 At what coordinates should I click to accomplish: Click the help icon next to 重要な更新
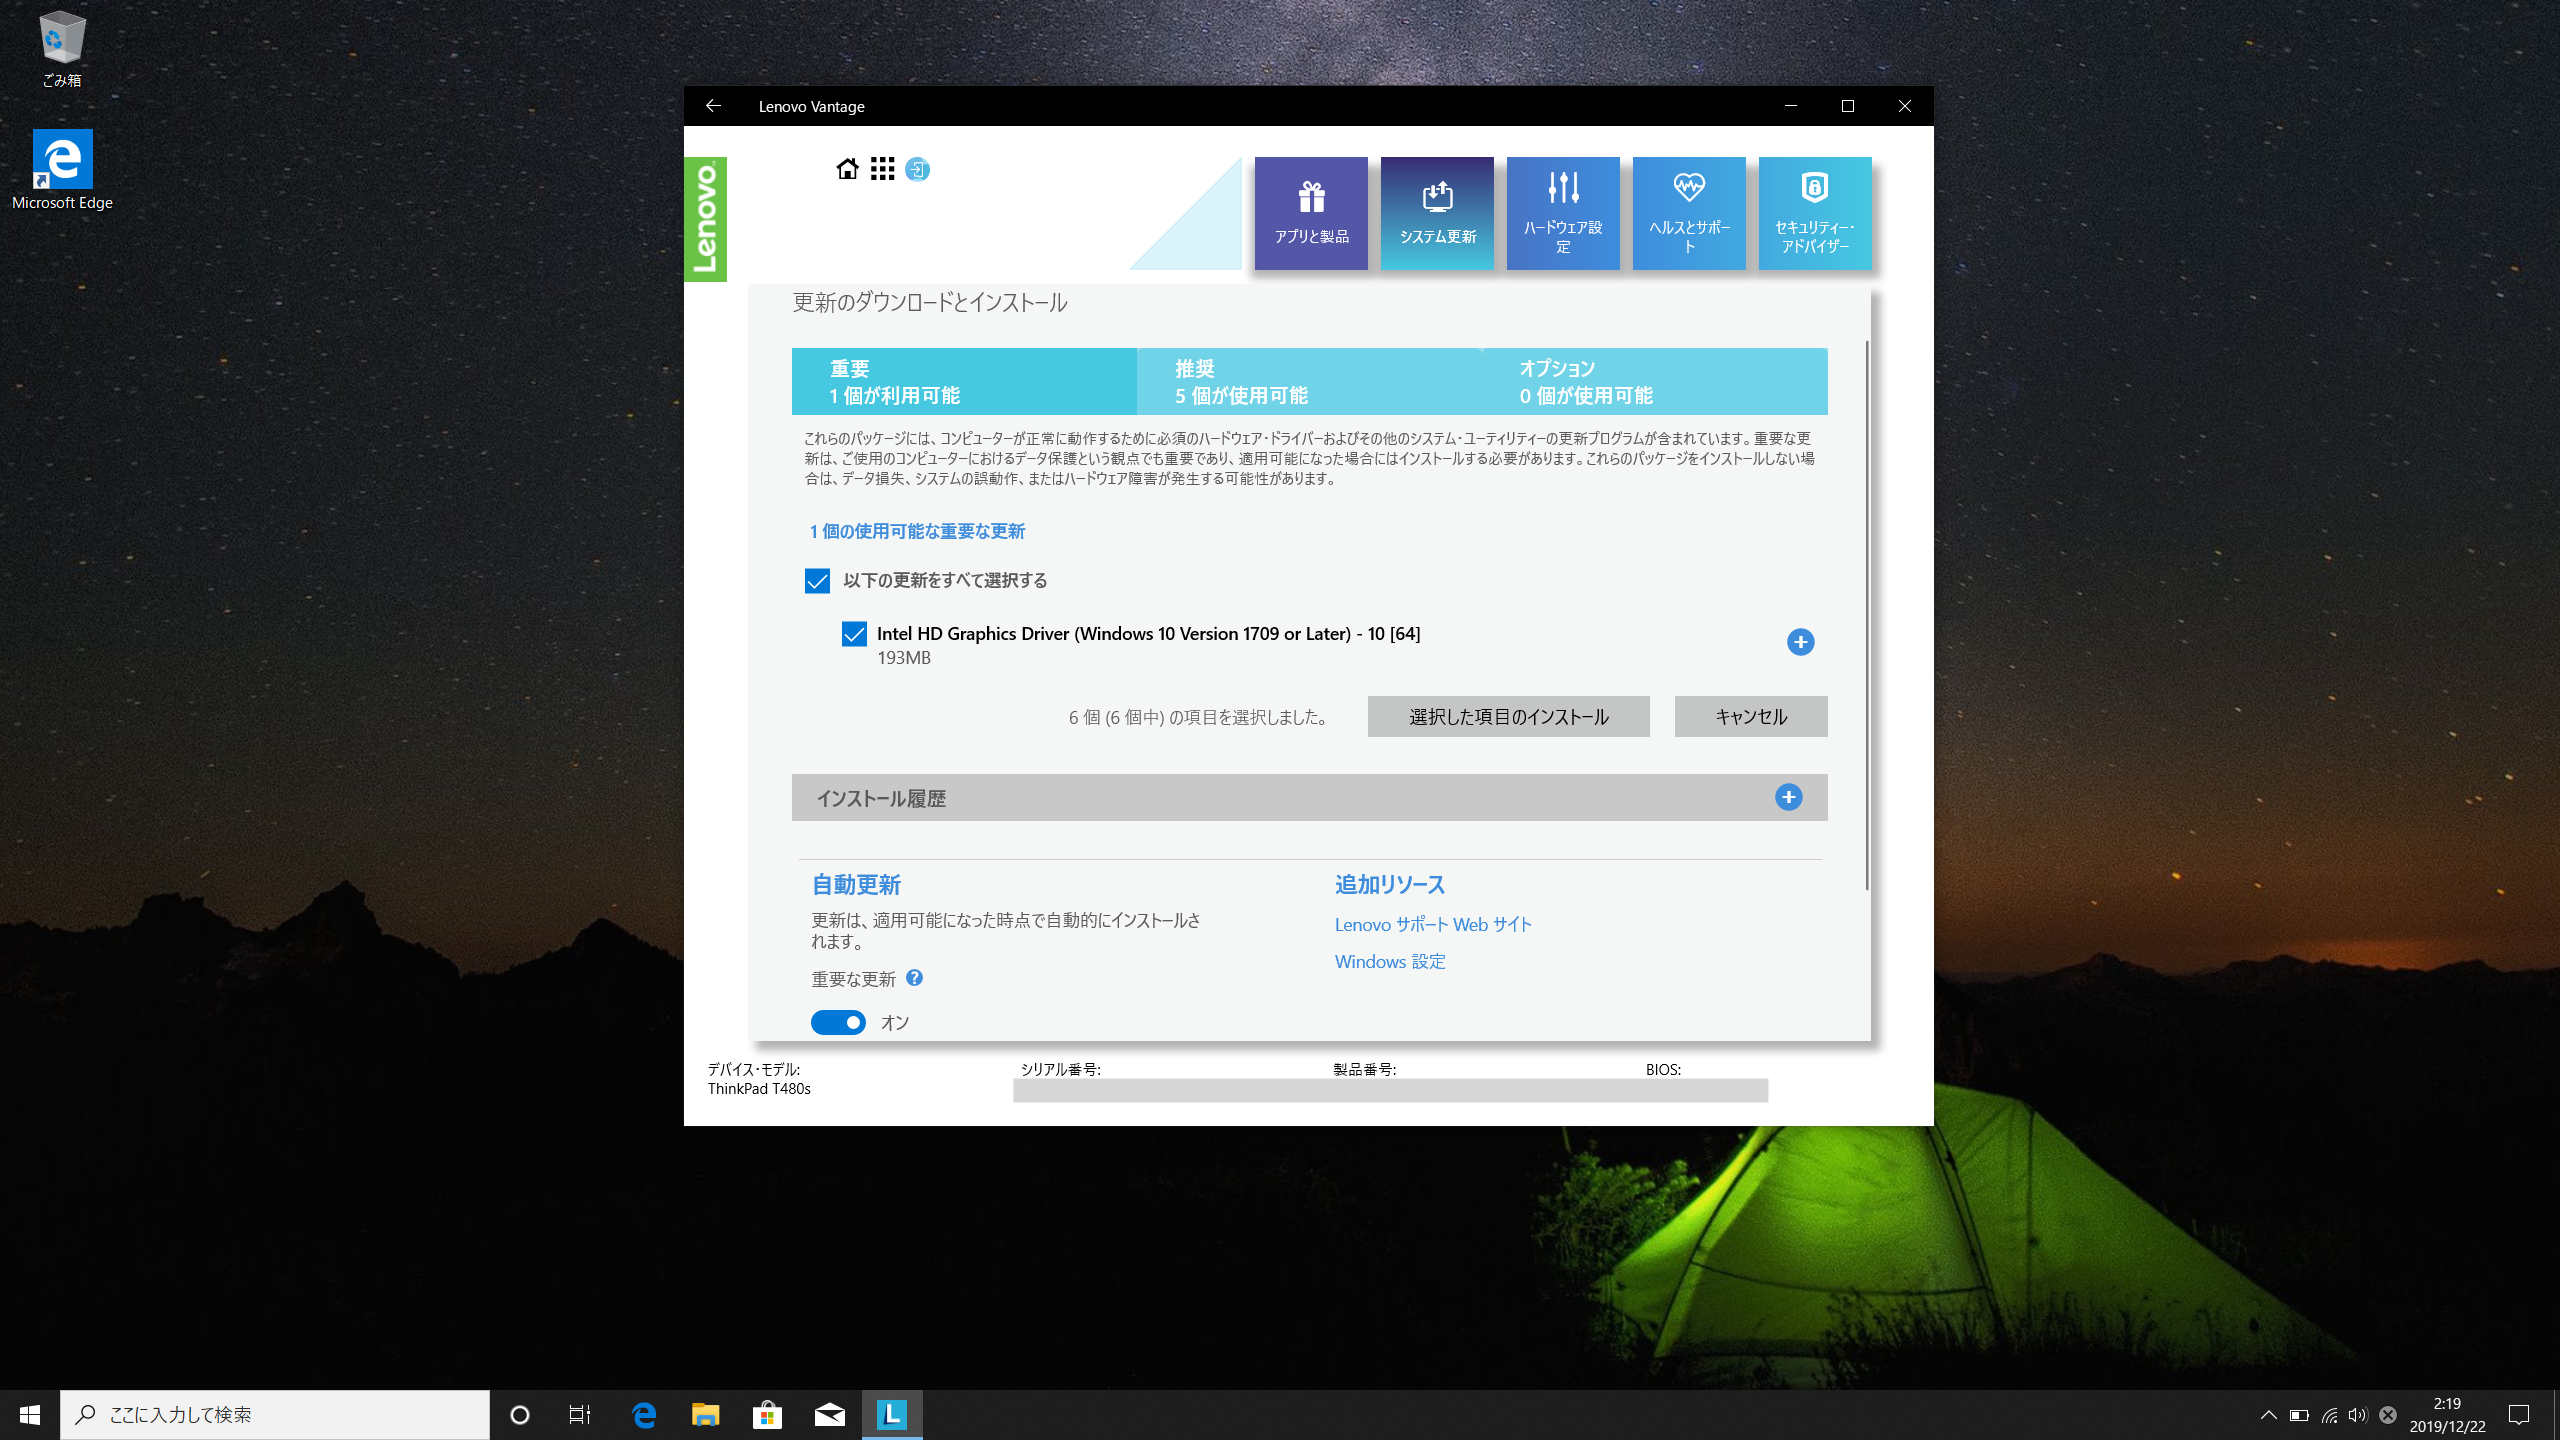(914, 978)
